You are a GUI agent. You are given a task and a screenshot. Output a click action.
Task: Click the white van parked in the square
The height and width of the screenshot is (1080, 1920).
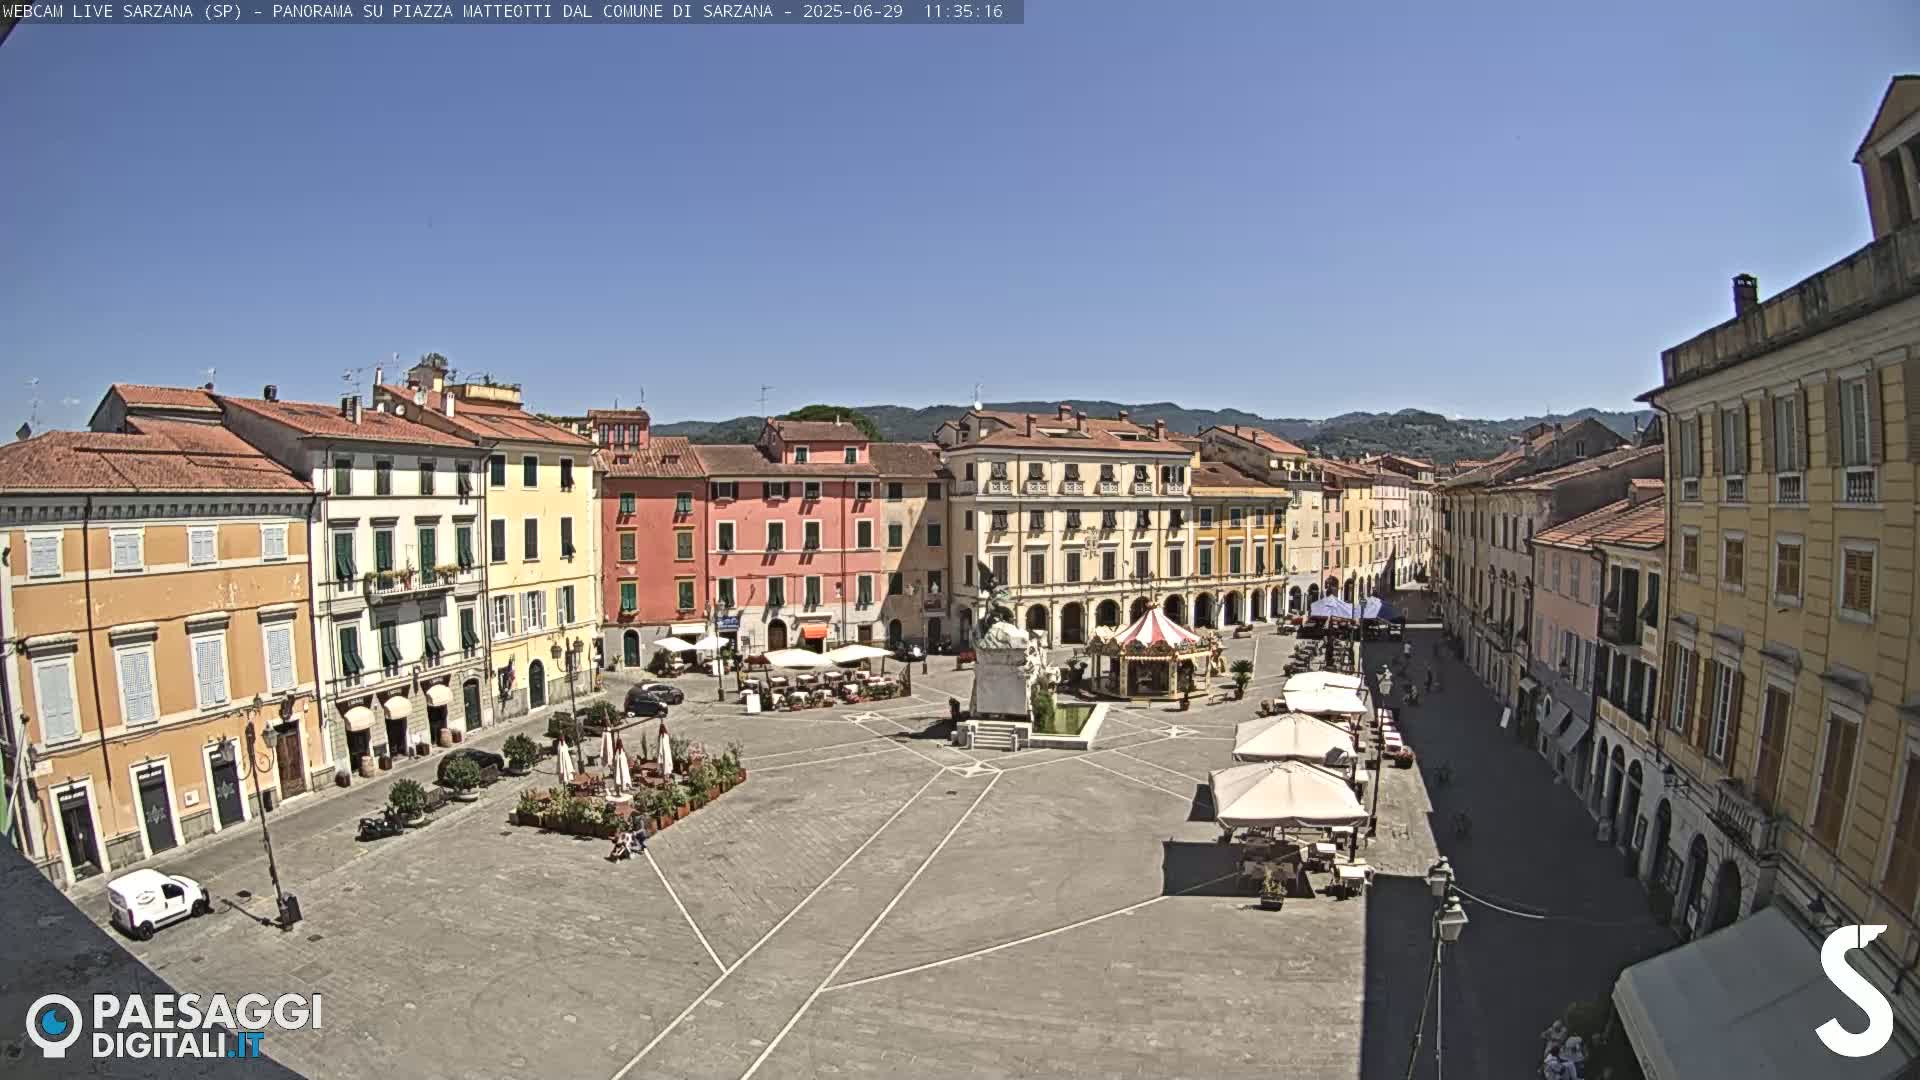point(157,902)
